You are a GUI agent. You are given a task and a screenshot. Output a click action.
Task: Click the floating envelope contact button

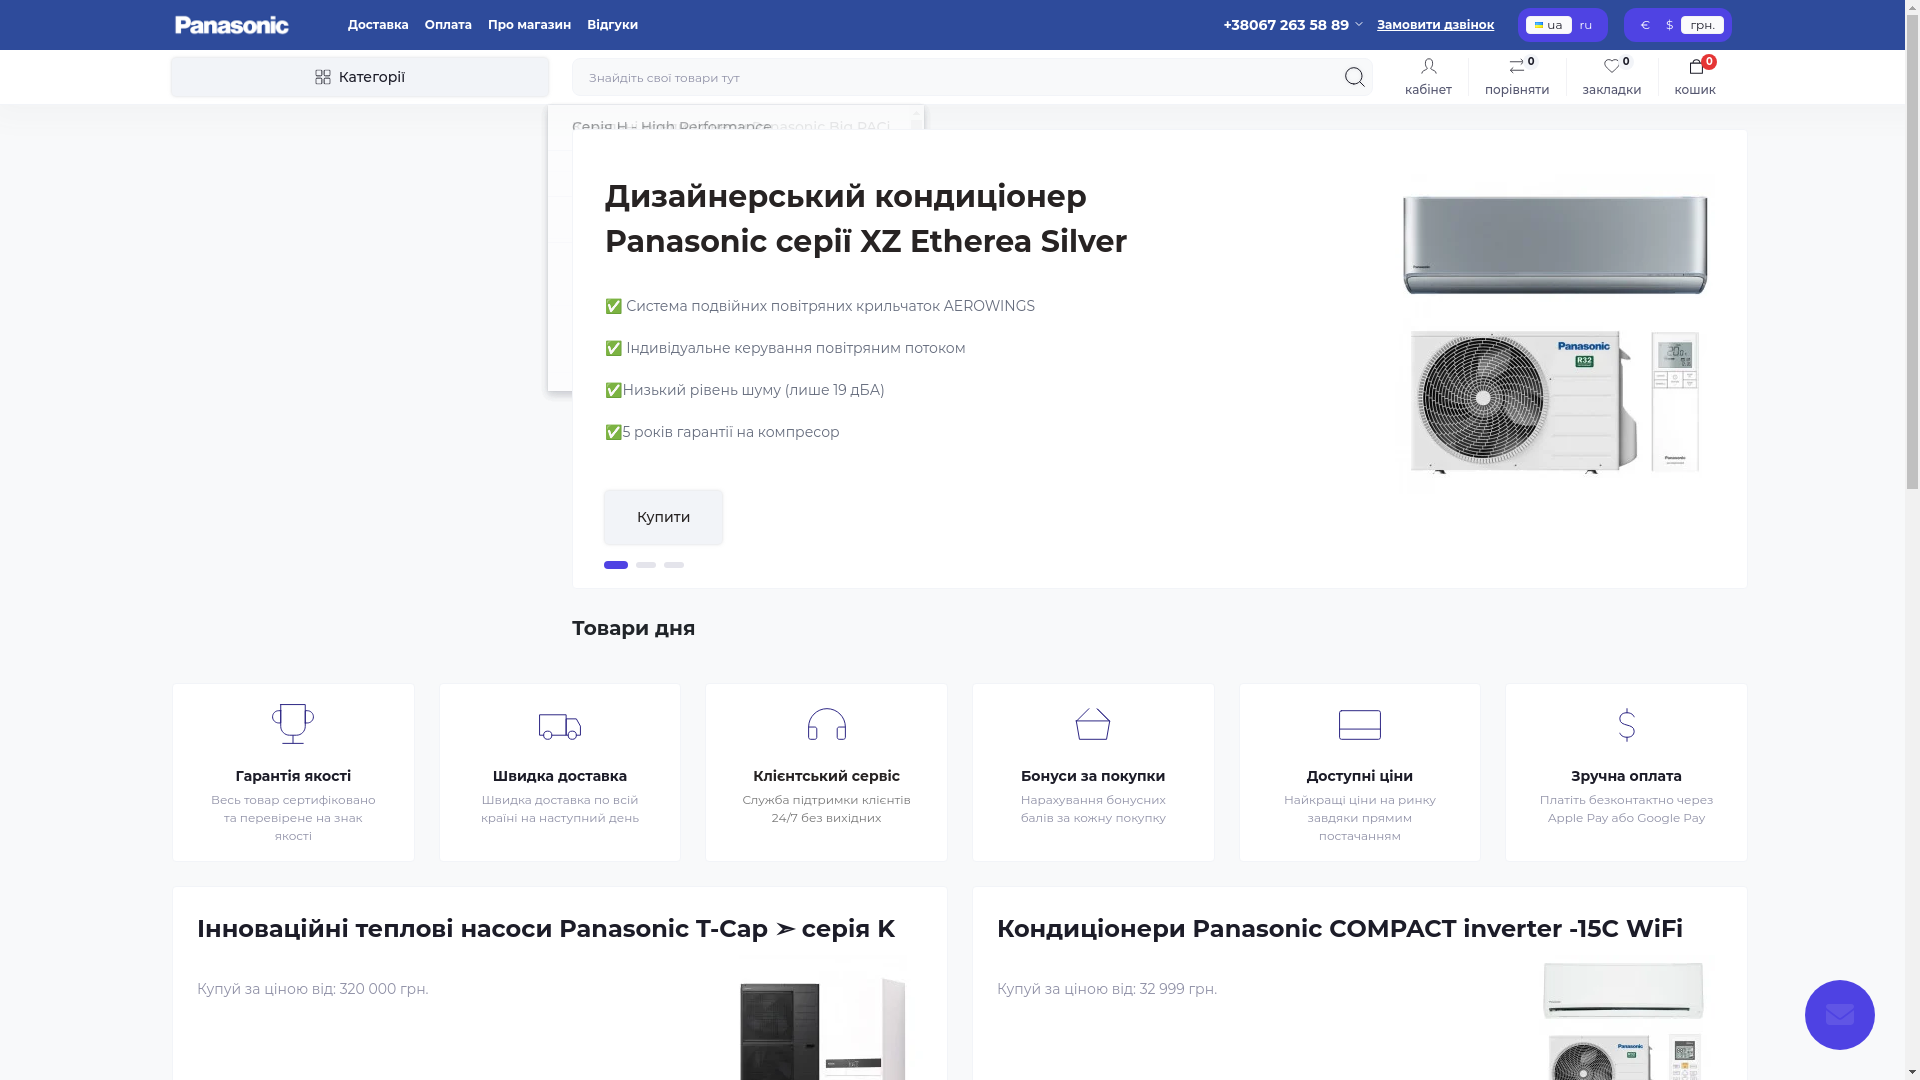[x=1839, y=1015]
